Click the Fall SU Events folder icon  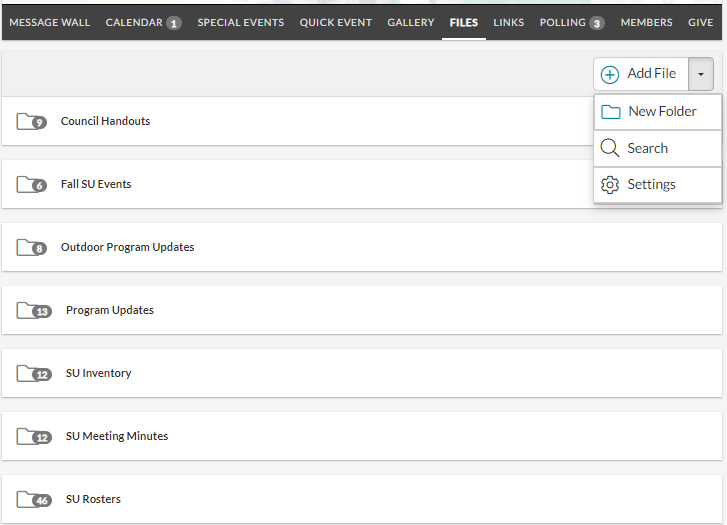32,185
